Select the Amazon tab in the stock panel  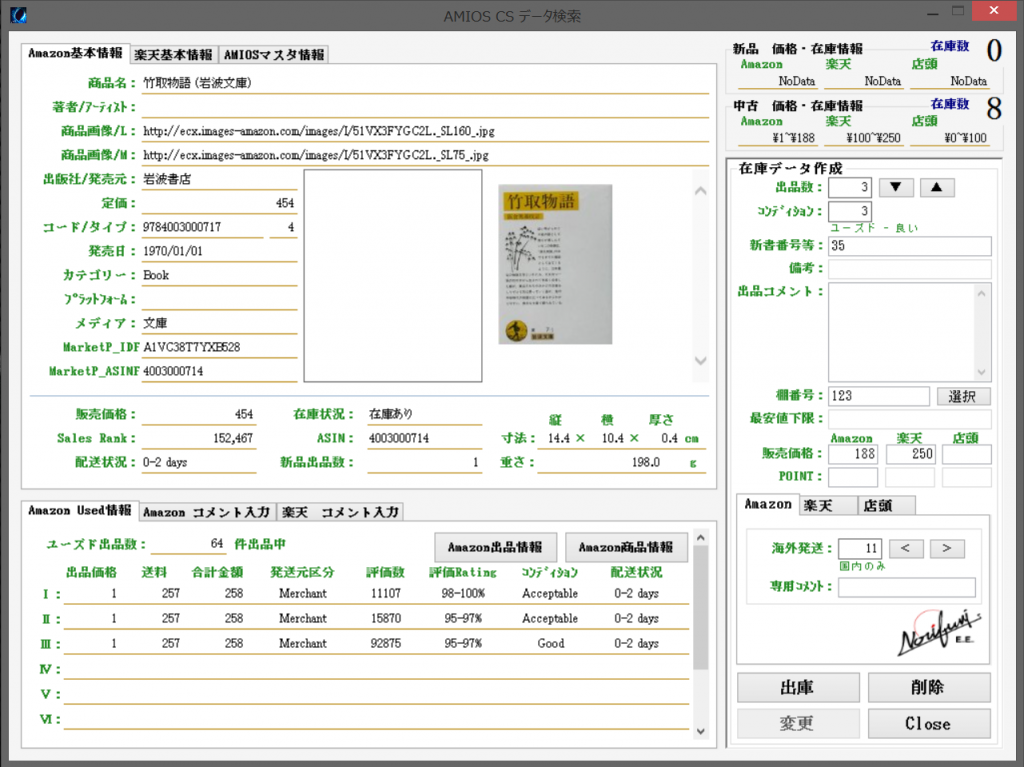coord(768,504)
